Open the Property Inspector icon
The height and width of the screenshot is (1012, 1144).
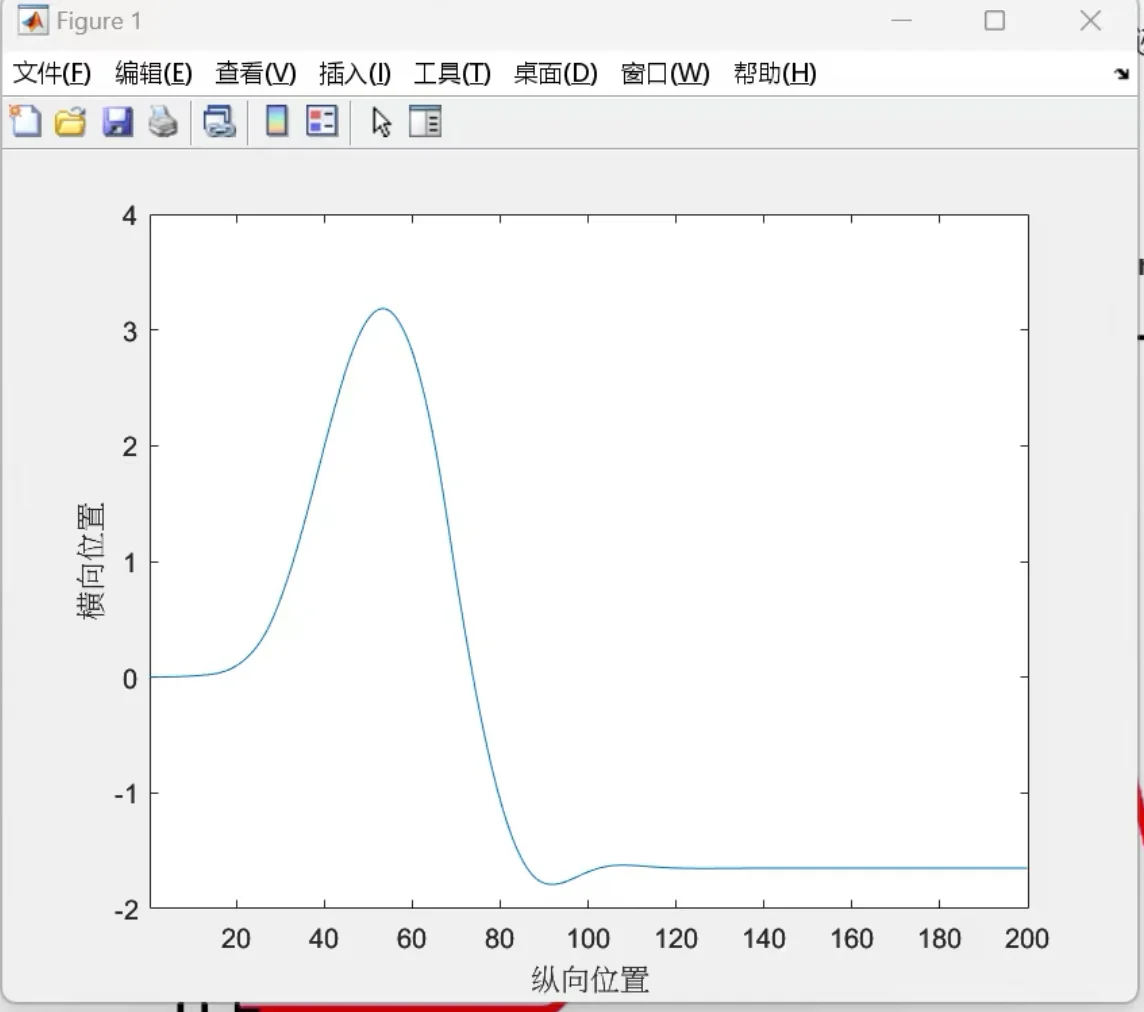tap(425, 121)
